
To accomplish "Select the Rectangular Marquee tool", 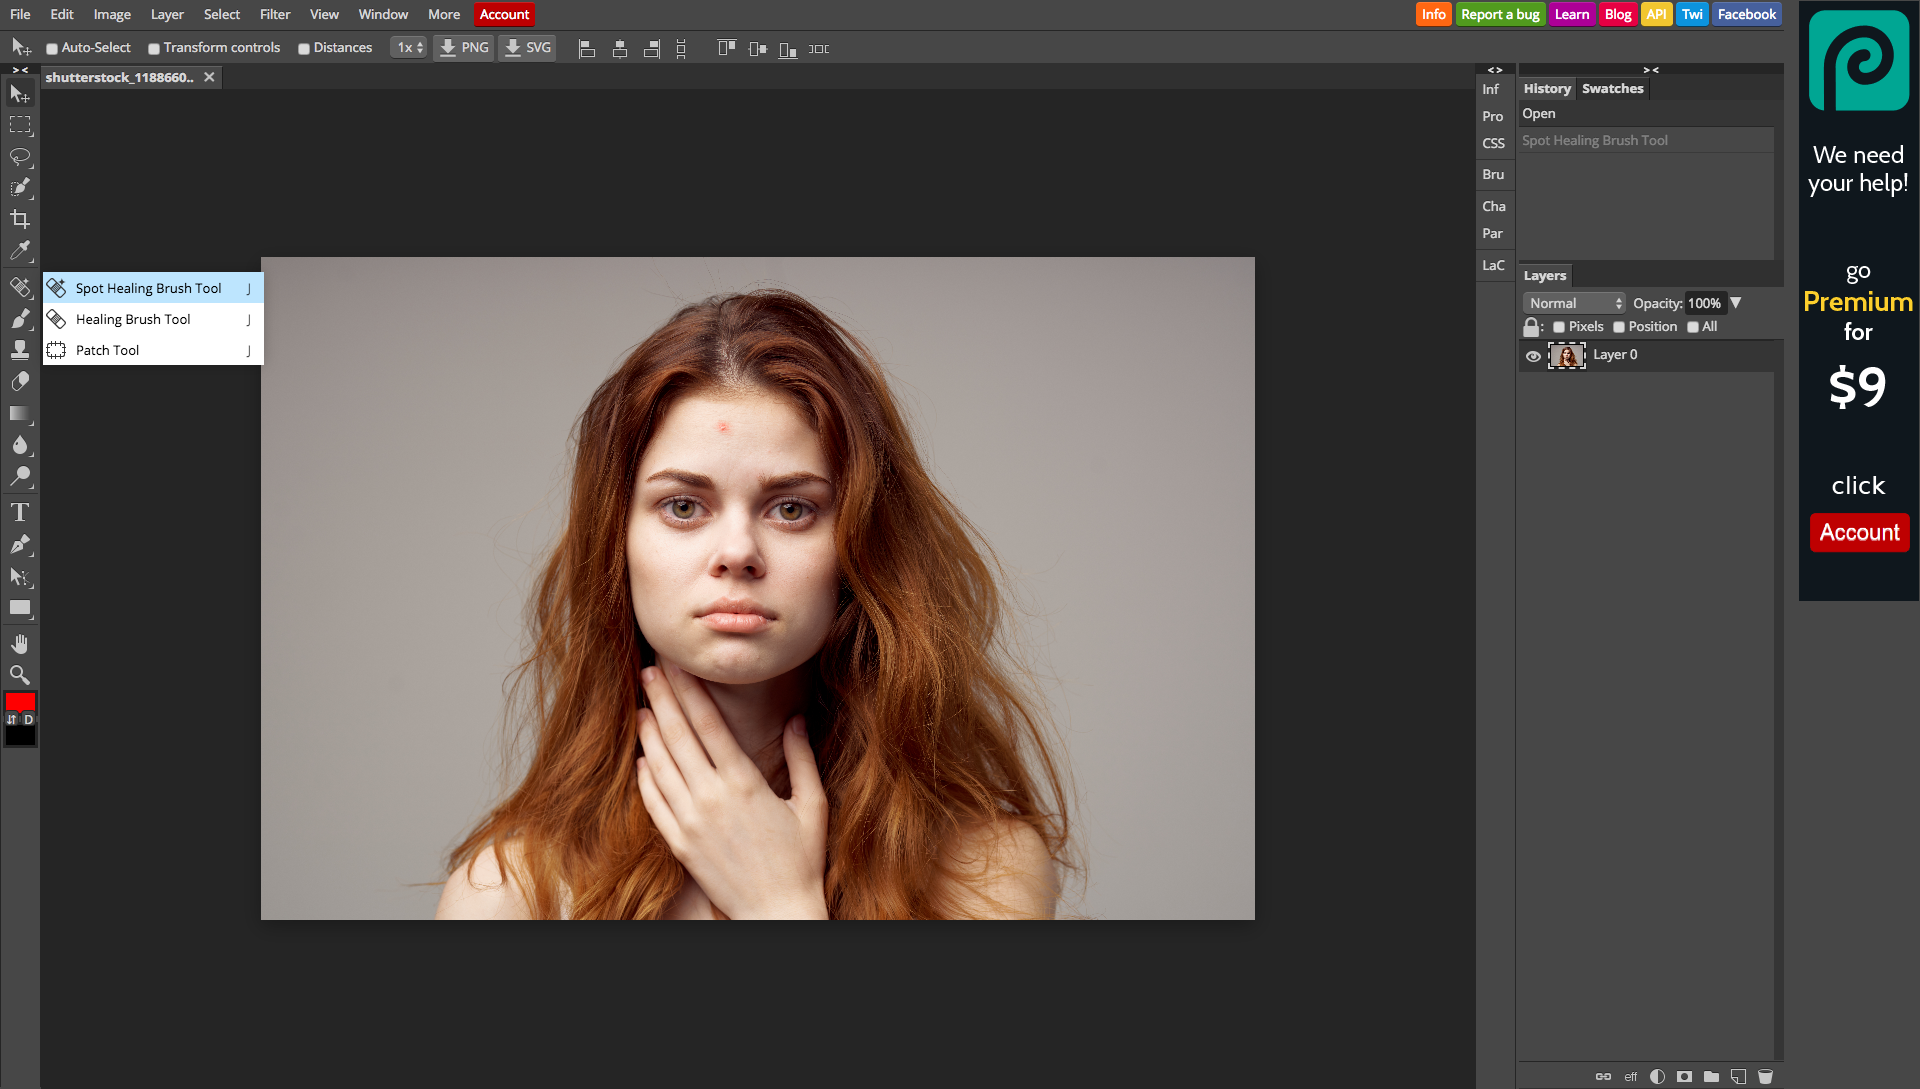I will point(20,125).
